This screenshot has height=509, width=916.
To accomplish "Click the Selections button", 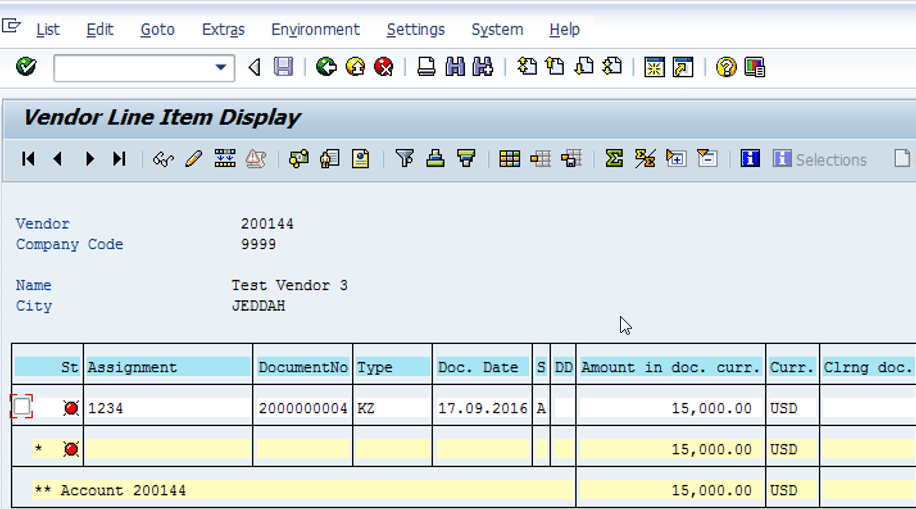I will tap(820, 160).
